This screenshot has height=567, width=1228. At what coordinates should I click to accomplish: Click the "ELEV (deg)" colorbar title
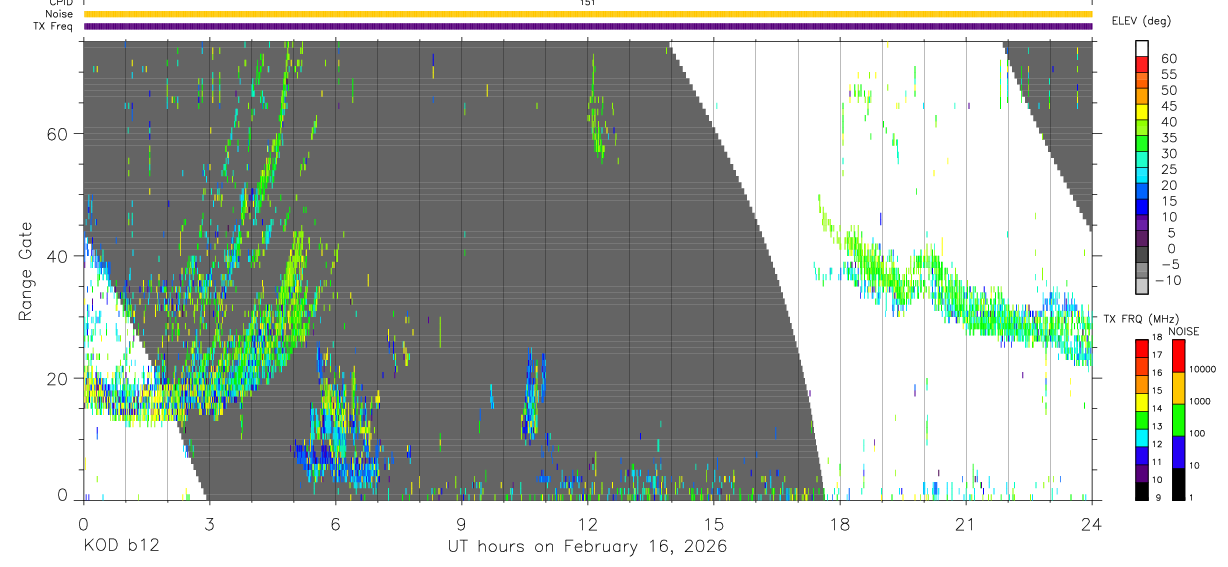1141,20
